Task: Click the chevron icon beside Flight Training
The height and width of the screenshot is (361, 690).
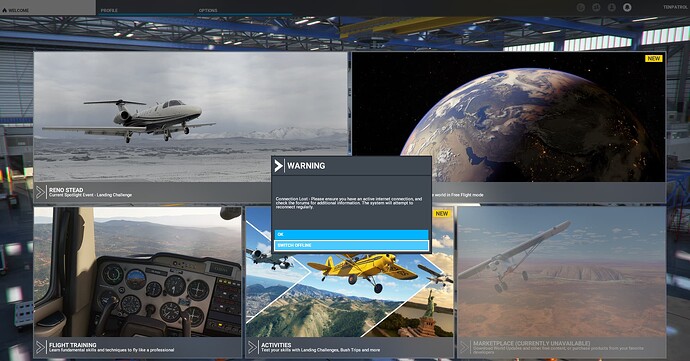Action: click(41, 347)
